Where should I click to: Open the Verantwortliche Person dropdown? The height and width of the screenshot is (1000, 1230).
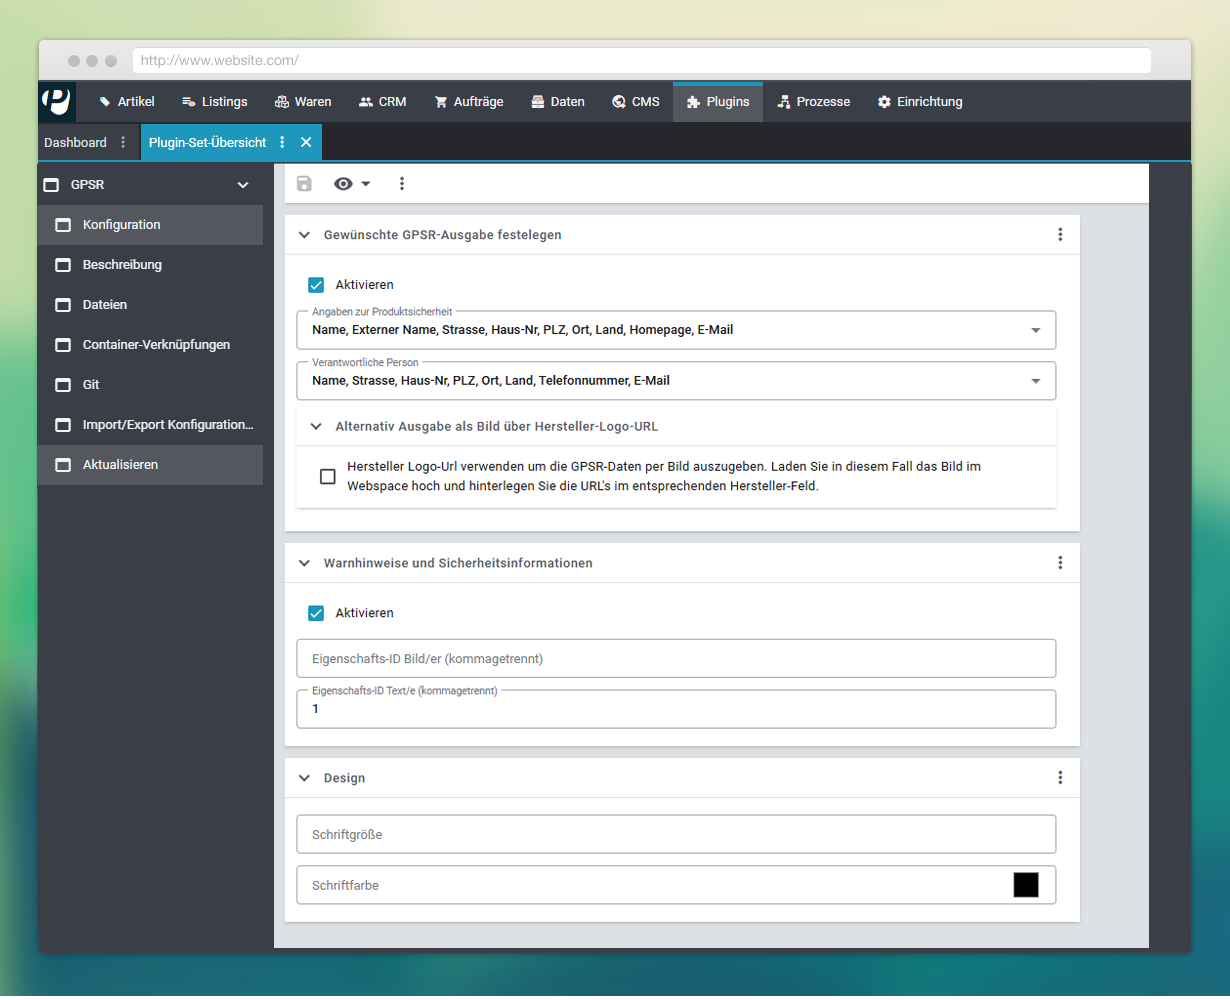tap(676, 381)
